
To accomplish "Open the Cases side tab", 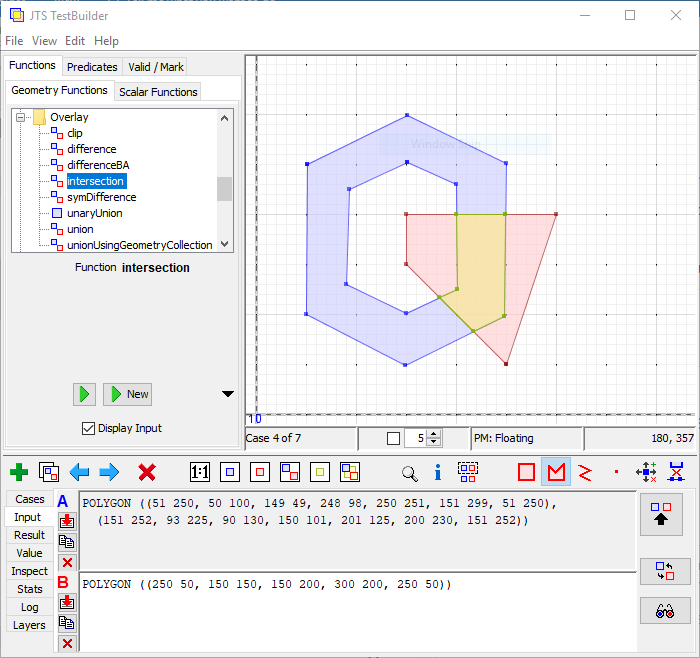I will pos(30,499).
